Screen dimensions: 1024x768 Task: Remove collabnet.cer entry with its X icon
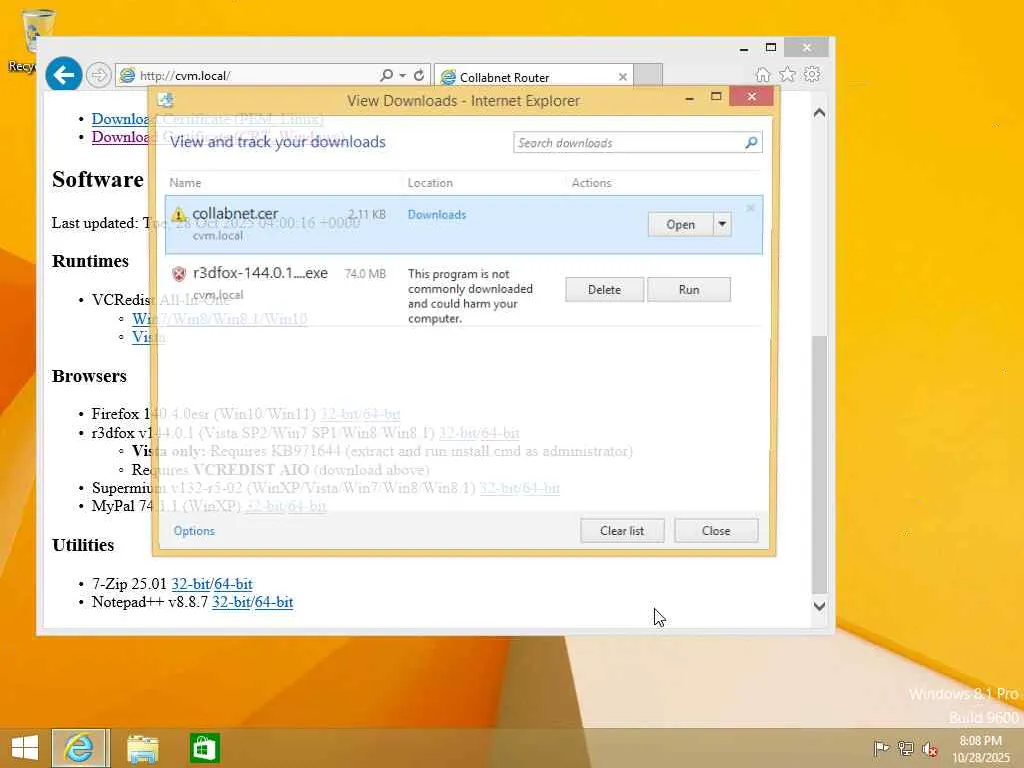[x=750, y=208]
